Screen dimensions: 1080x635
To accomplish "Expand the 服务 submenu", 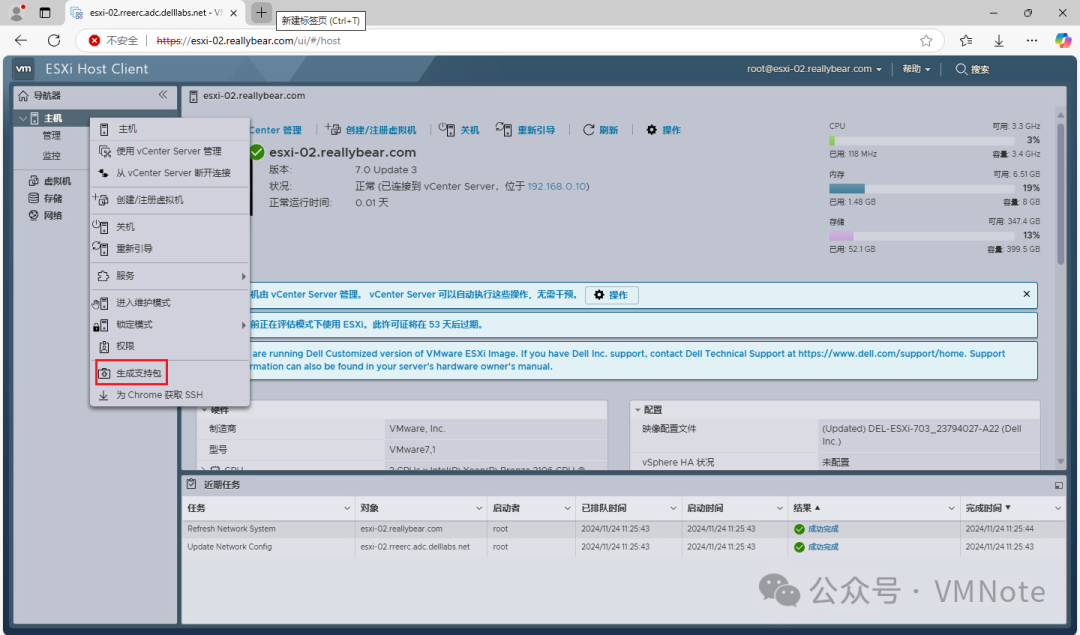I will (x=170, y=275).
